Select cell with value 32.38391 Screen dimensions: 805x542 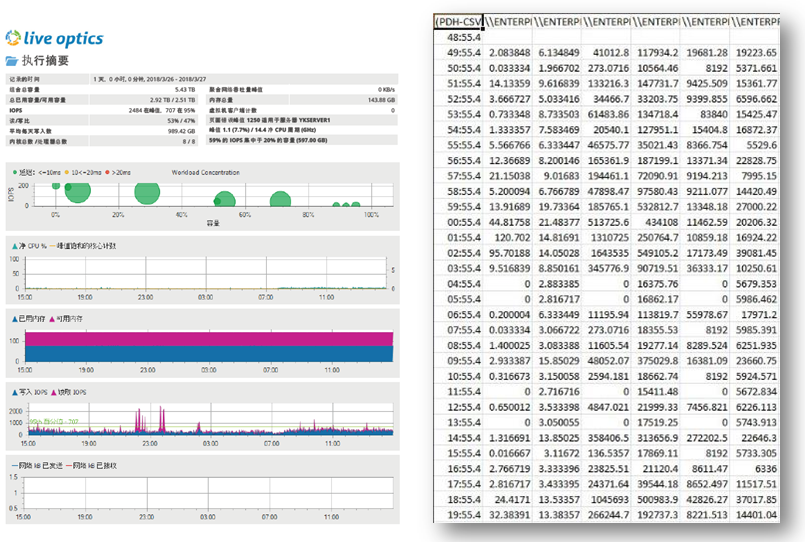[x=508, y=515]
